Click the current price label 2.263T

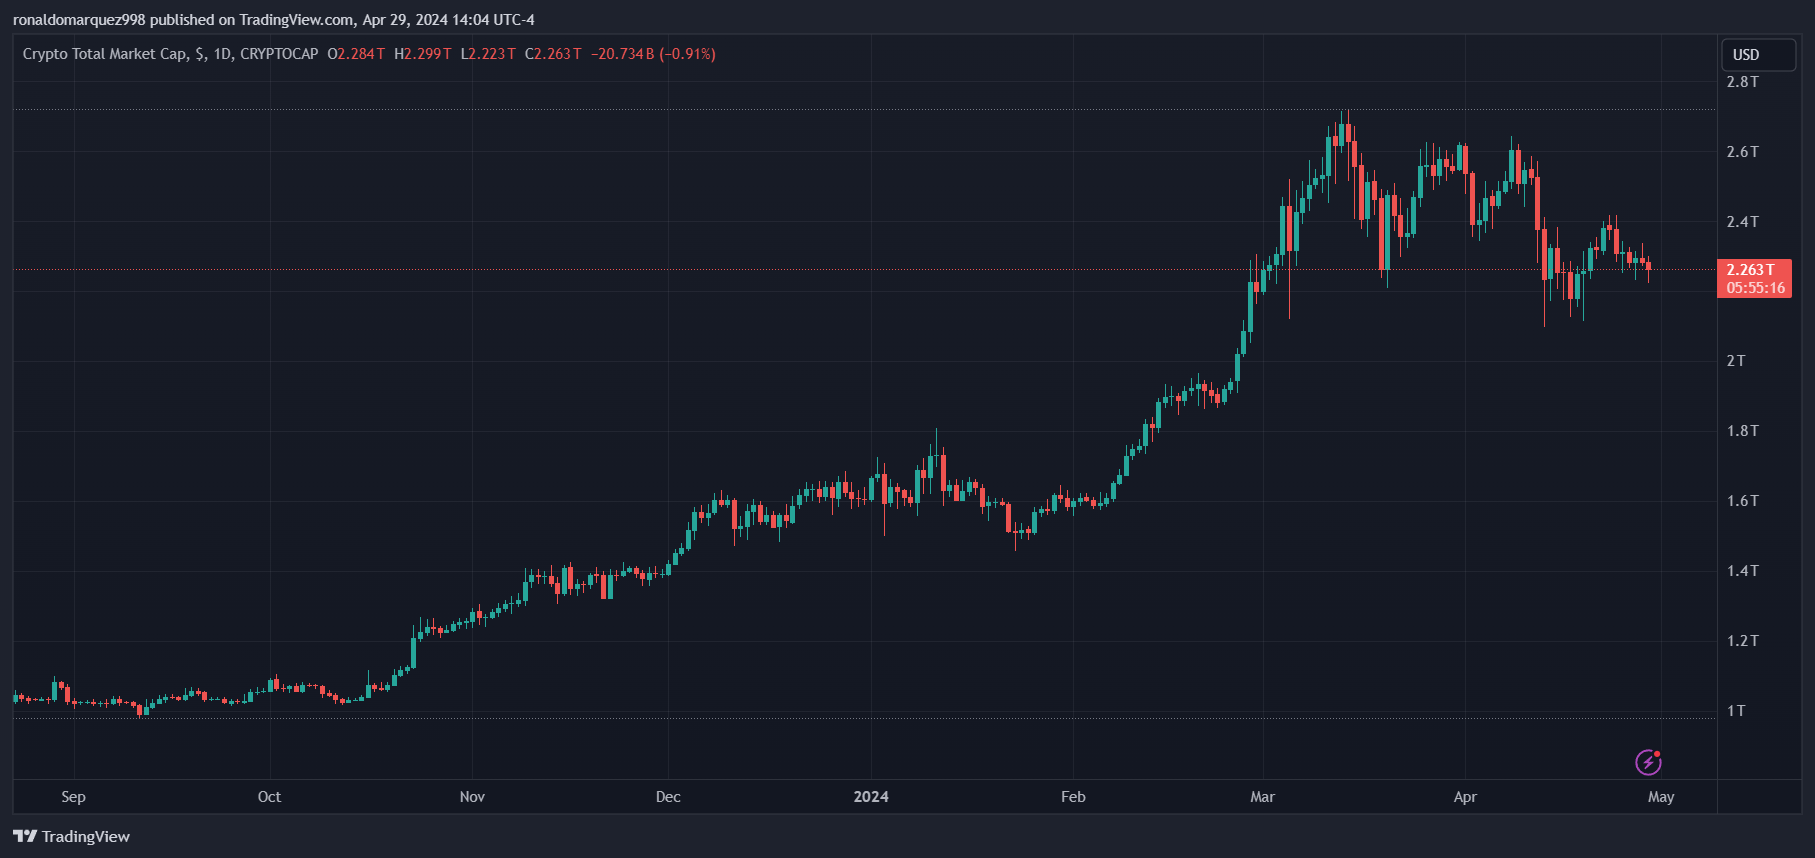pos(1750,270)
